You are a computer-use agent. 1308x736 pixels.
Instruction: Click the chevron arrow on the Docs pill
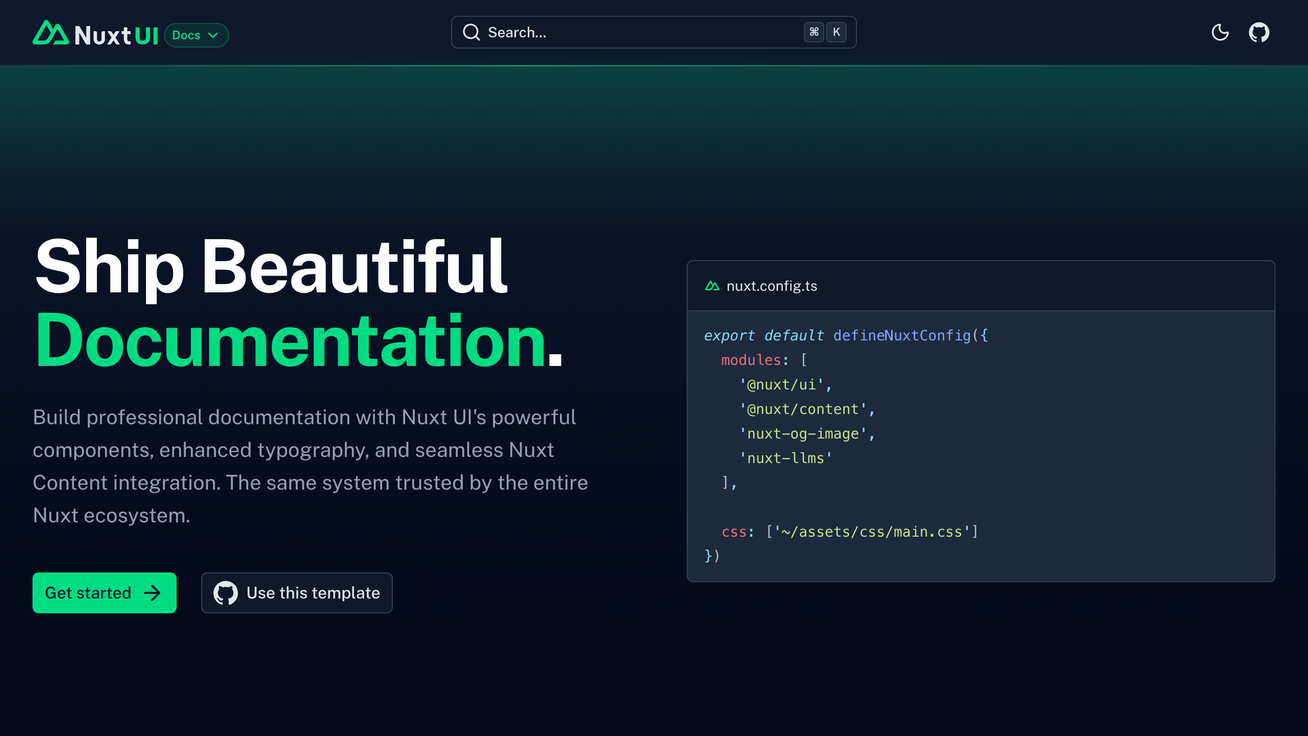pyautogui.click(x=215, y=35)
